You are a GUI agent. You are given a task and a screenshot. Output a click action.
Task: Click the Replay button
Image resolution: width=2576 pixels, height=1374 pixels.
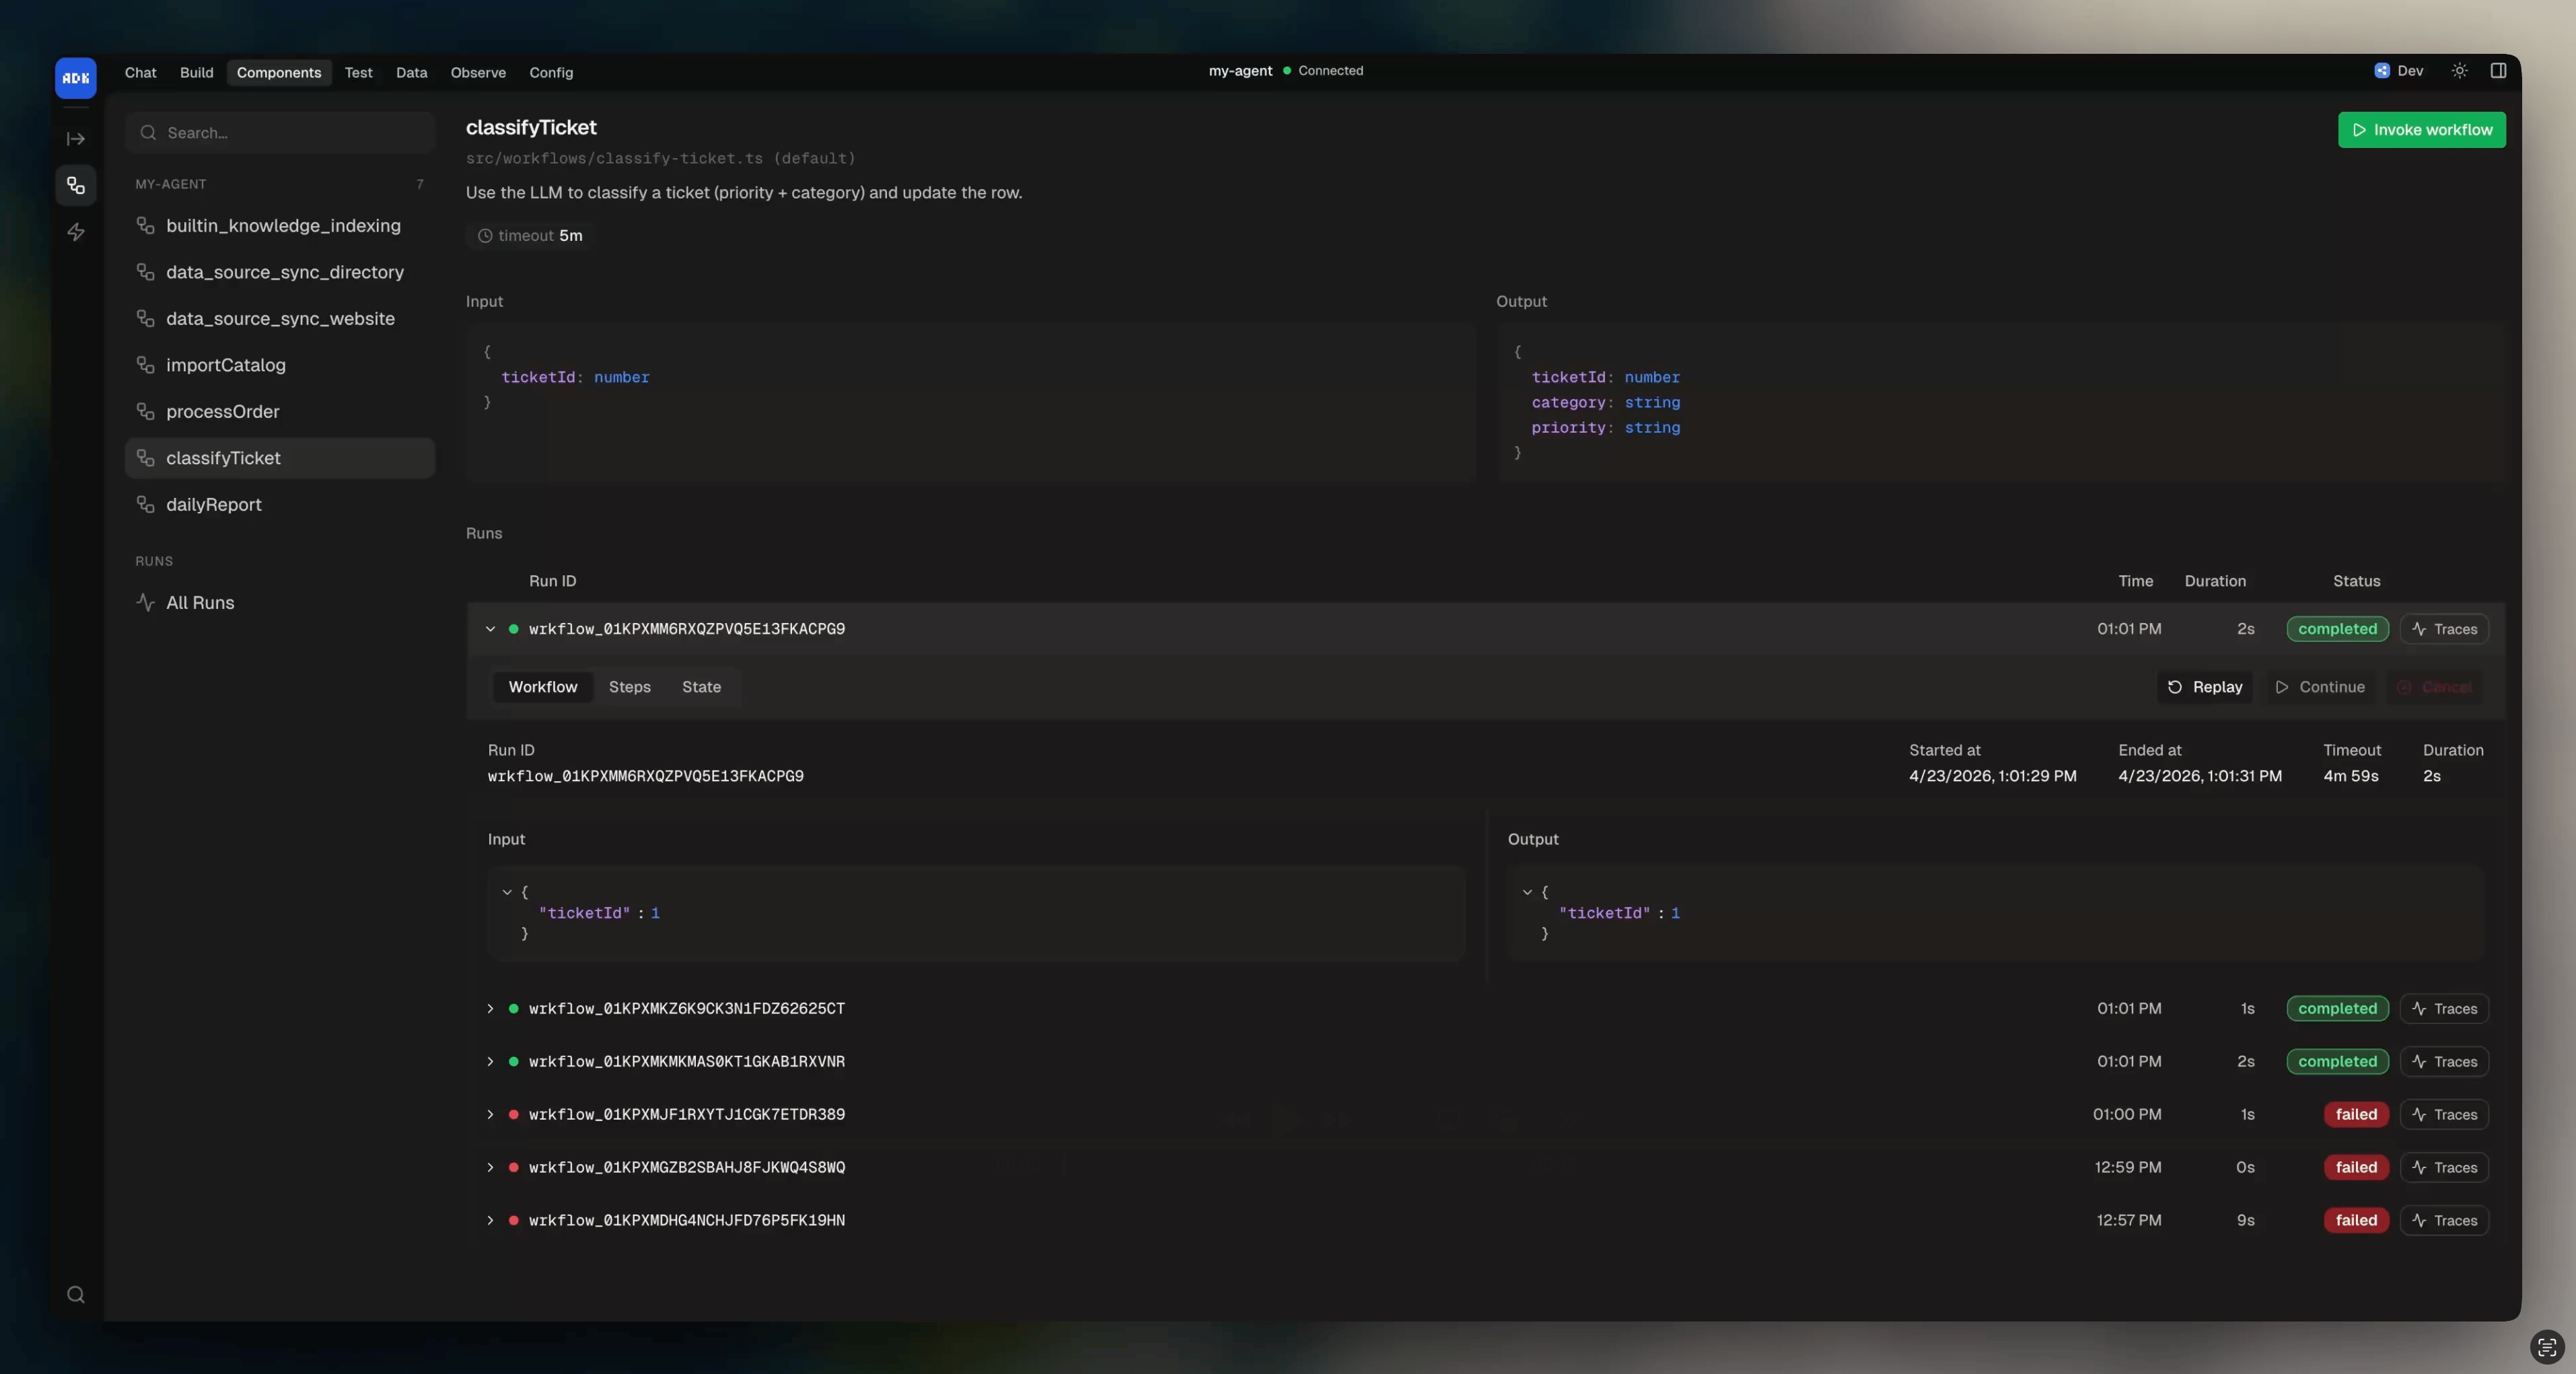click(2204, 687)
